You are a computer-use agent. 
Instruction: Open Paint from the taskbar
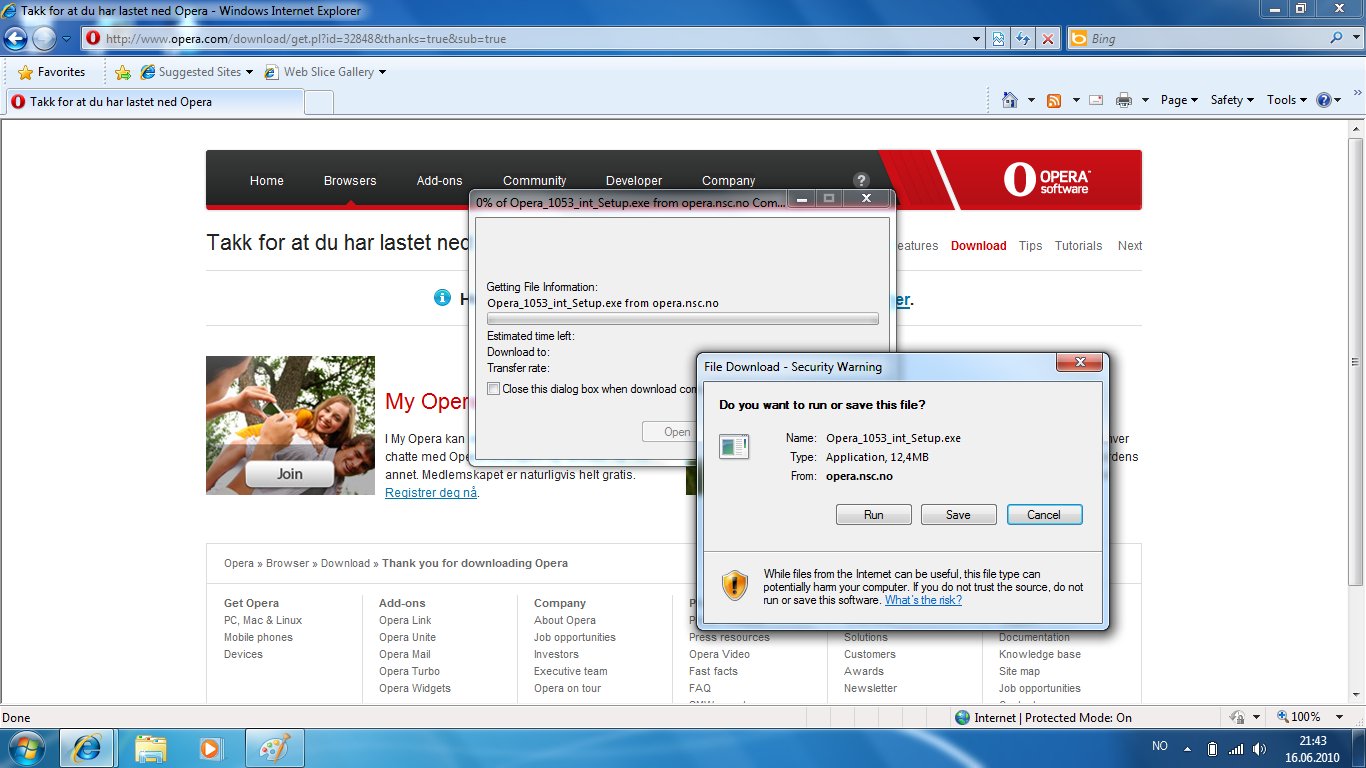pos(273,748)
